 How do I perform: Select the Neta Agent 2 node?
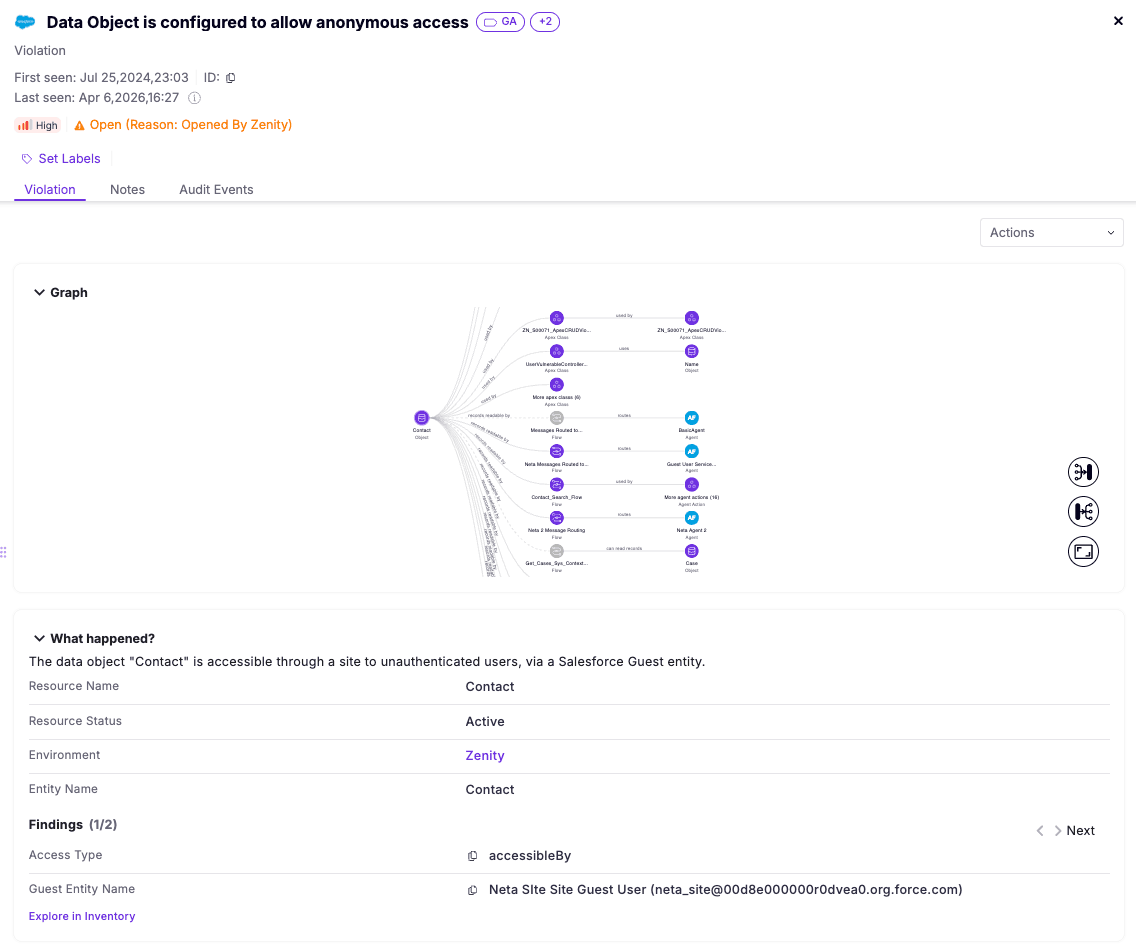click(x=692, y=518)
